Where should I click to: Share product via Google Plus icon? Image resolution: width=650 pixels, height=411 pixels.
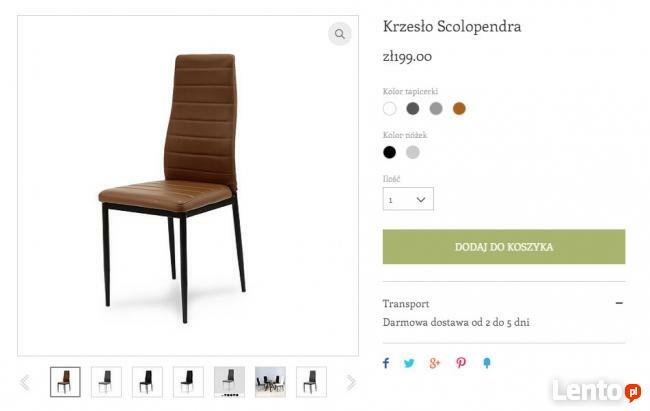point(434,363)
